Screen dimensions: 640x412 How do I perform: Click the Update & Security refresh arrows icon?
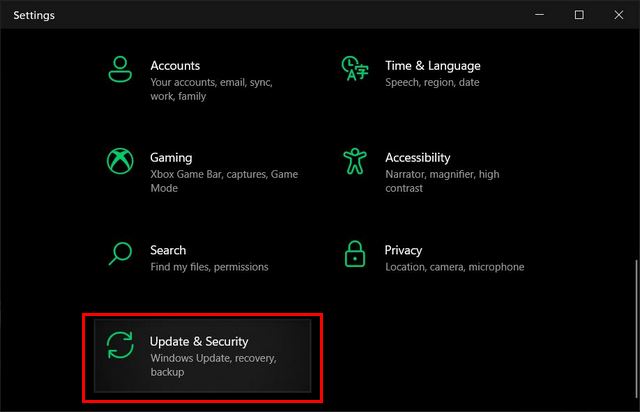(120, 345)
